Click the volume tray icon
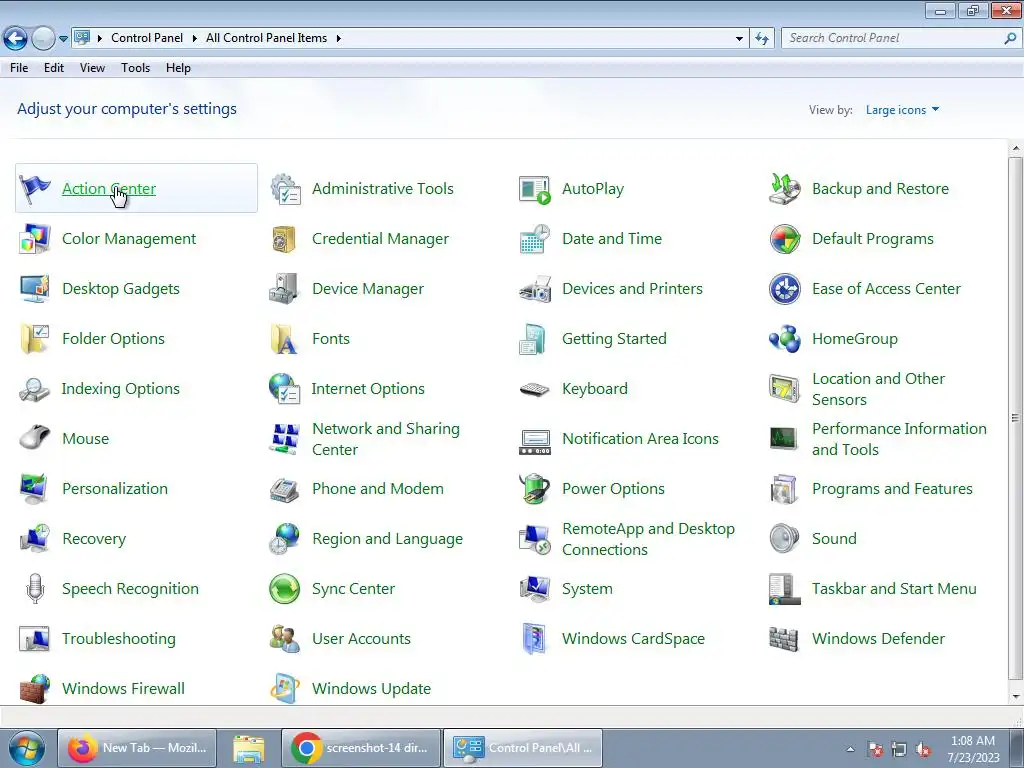Viewport: 1024px width, 768px height. pyautogui.click(x=923, y=750)
